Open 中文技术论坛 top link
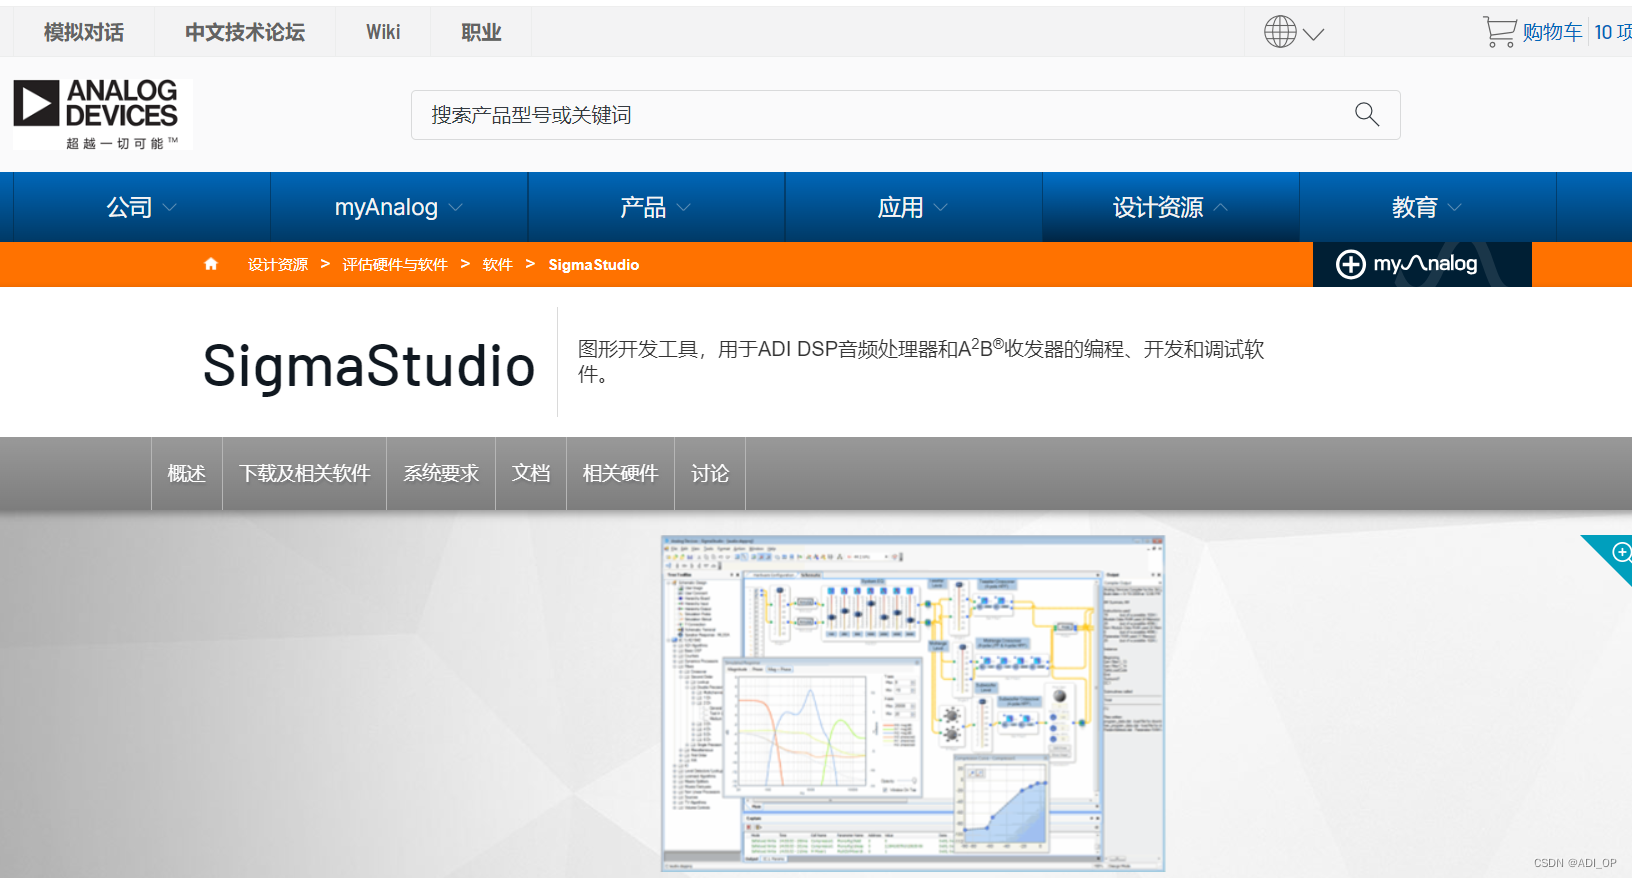 (x=245, y=32)
